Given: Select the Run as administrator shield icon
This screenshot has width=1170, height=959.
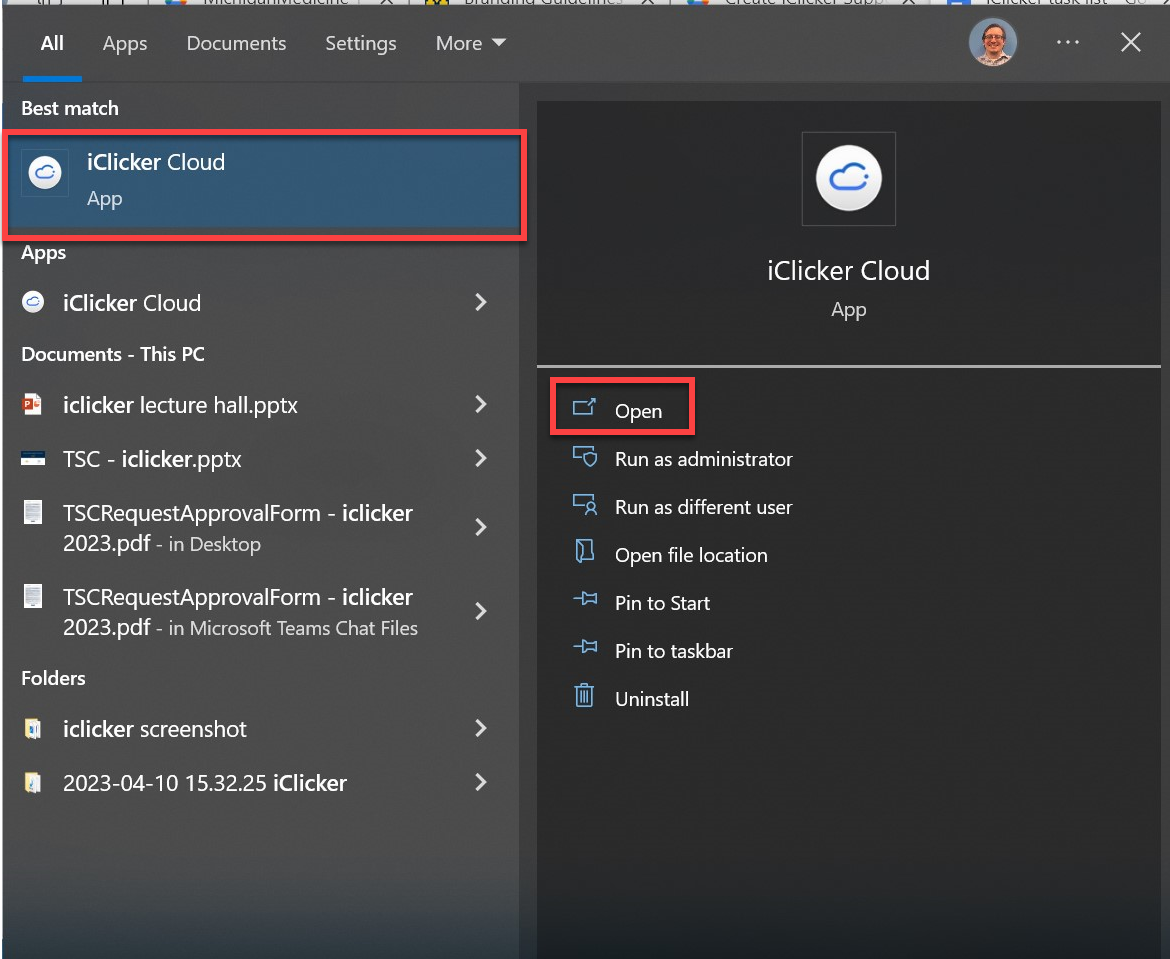Looking at the screenshot, I should pos(585,458).
